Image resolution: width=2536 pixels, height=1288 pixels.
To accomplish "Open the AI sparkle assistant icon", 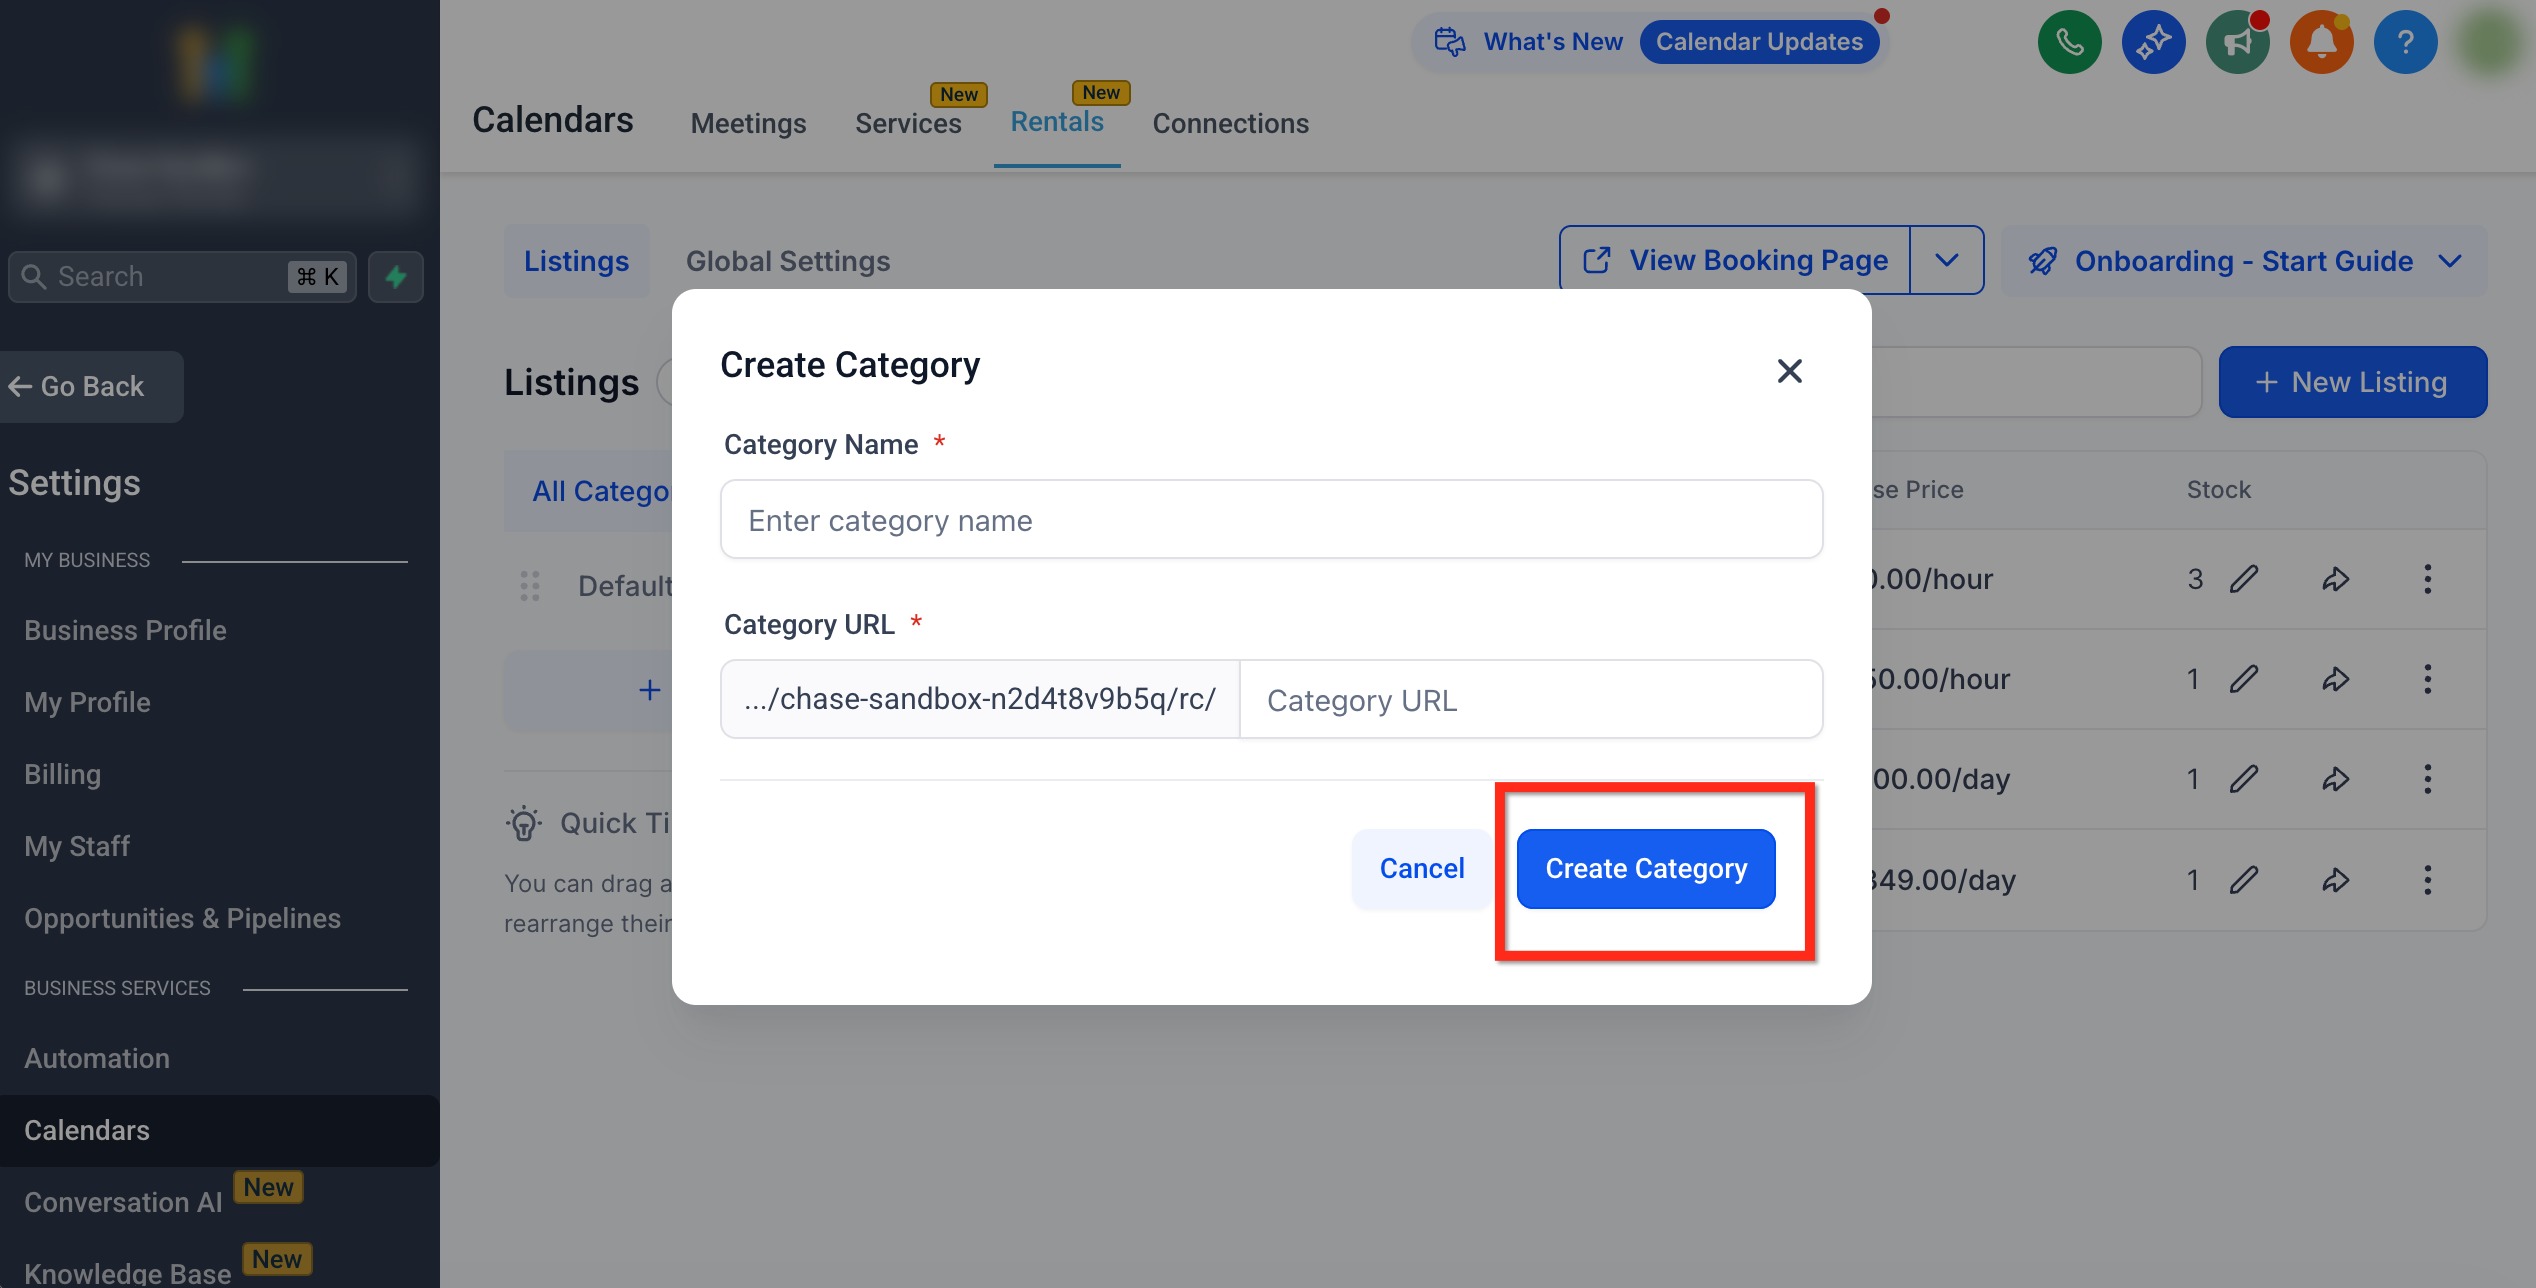I will [x=2153, y=43].
